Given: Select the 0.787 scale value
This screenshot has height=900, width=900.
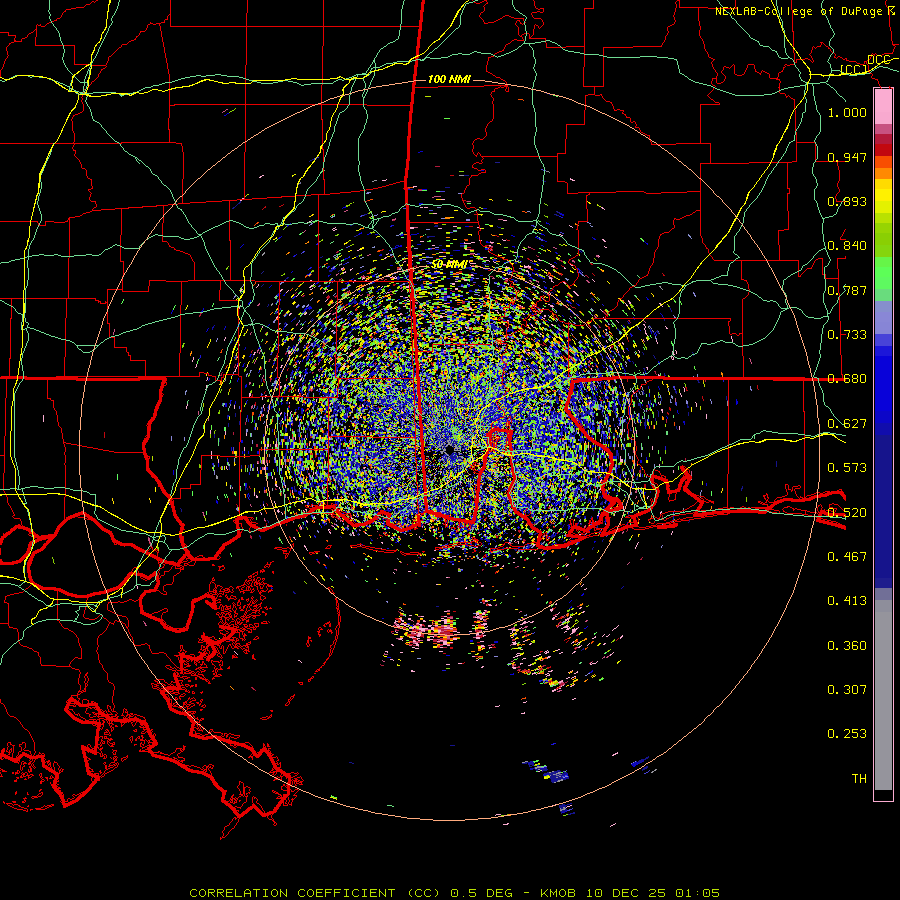Looking at the screenshot, I should tap(847, 290).
